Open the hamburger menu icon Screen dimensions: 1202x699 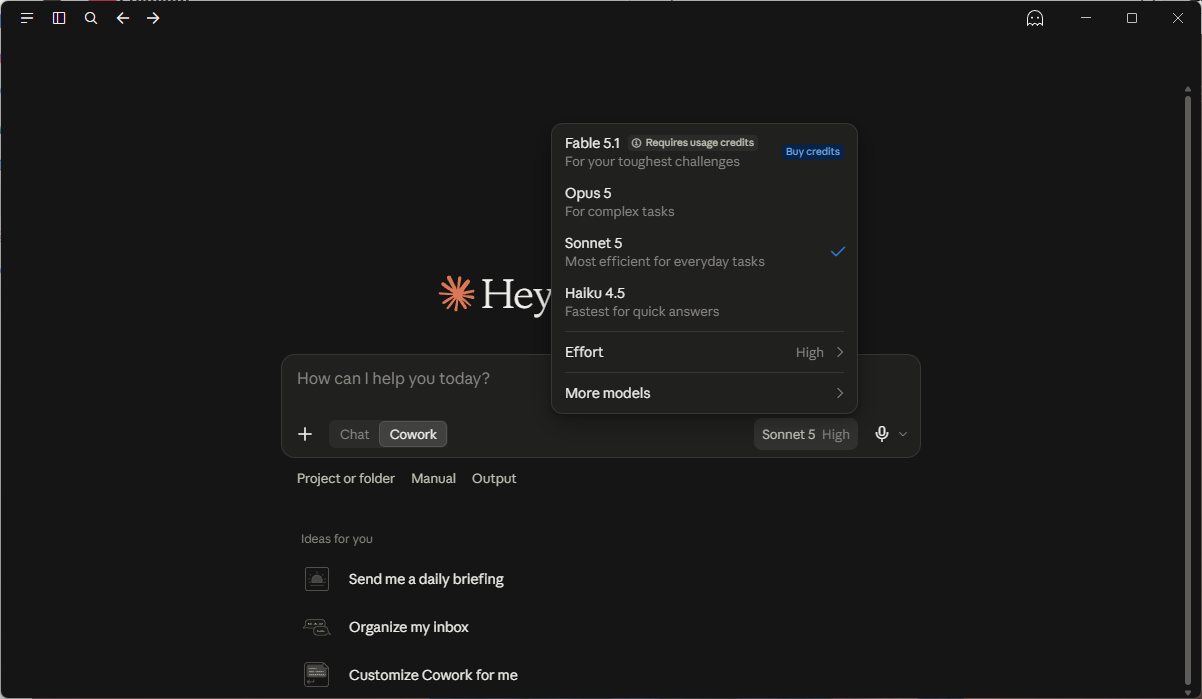(x=27, y=18)
